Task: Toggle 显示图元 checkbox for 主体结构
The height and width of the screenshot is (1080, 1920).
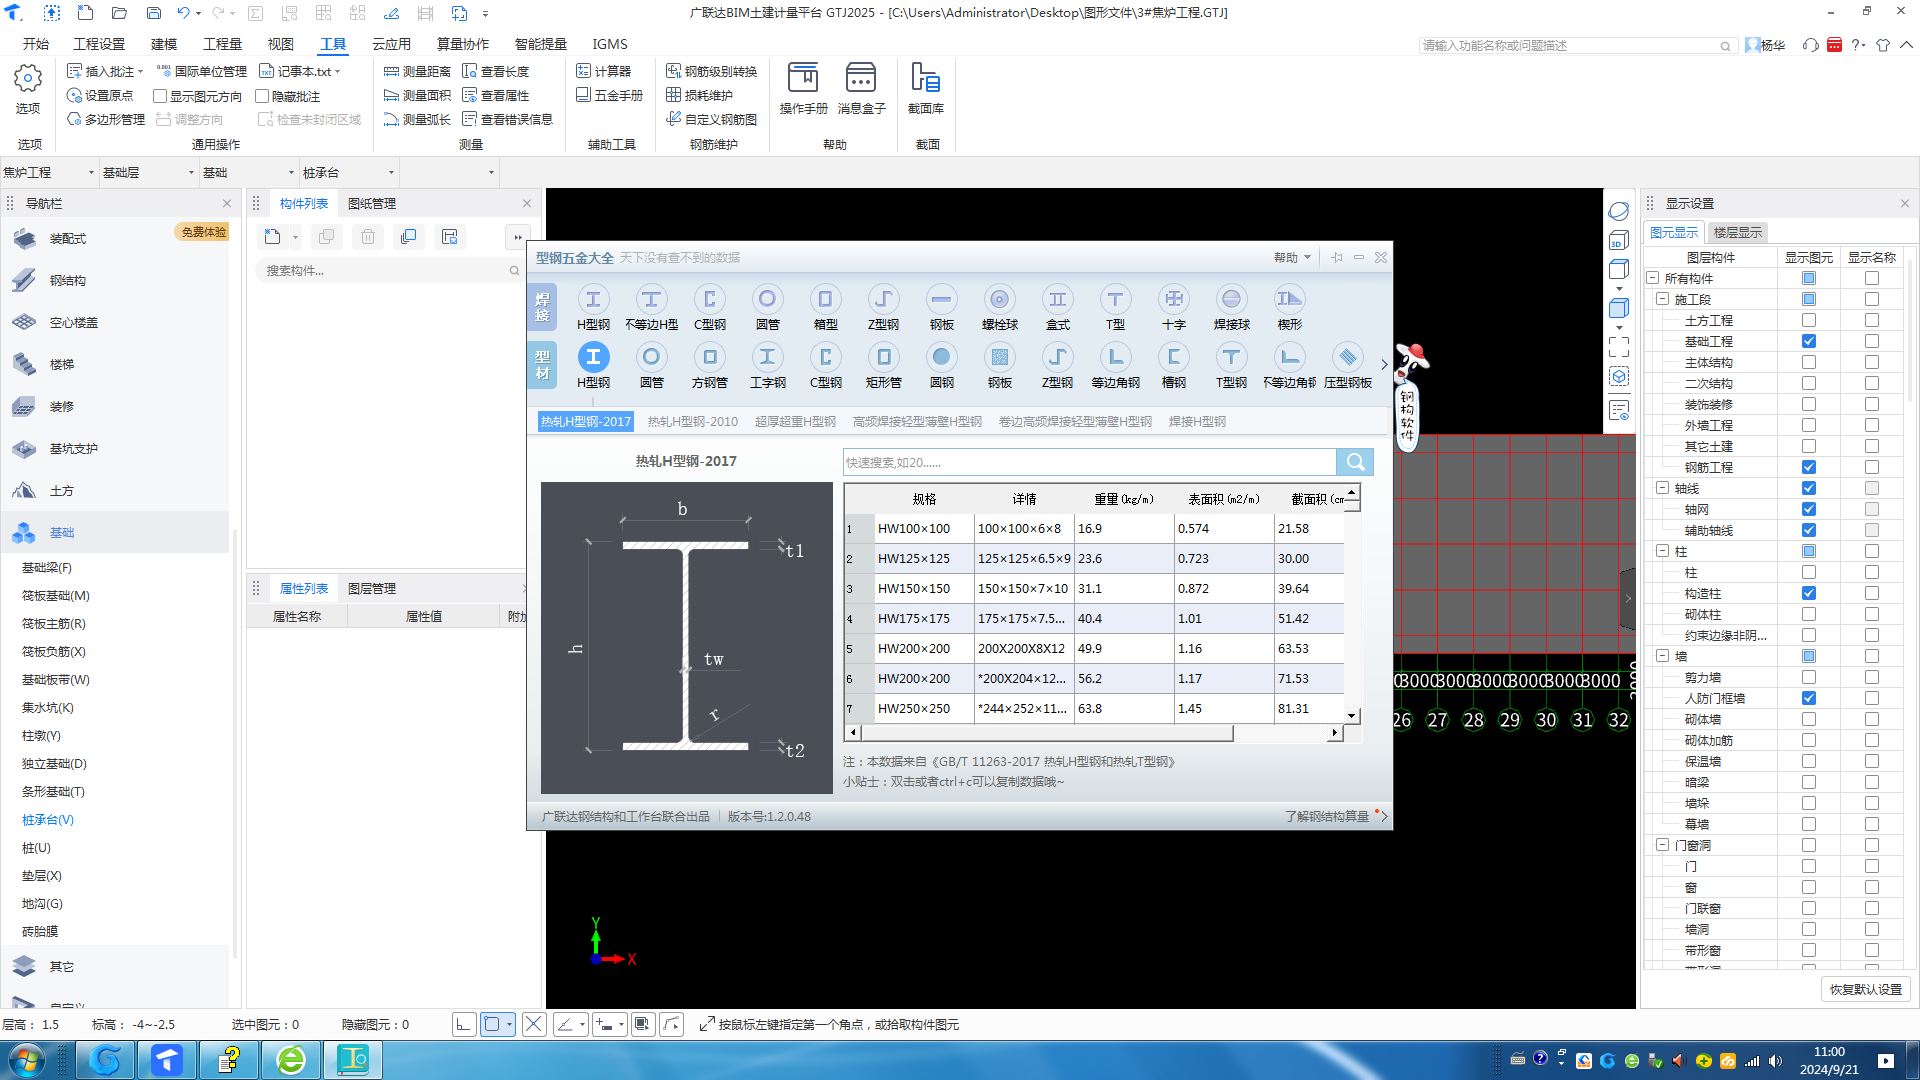Action: tap(1808, 362)
